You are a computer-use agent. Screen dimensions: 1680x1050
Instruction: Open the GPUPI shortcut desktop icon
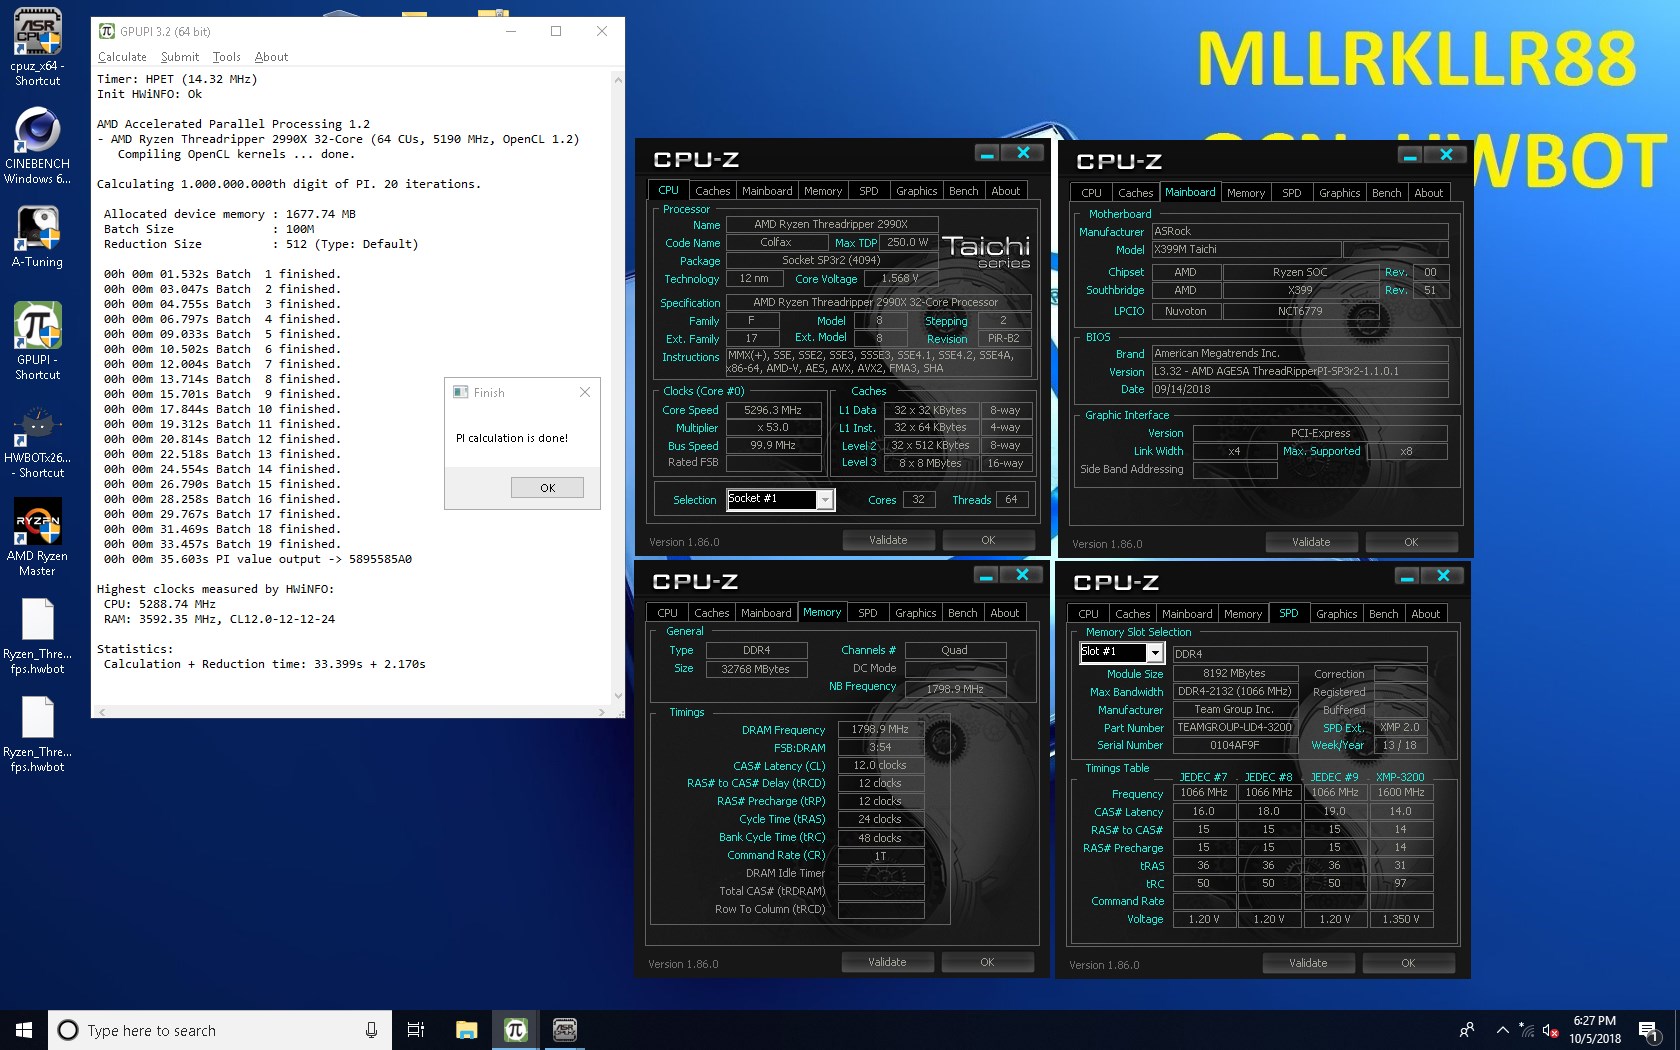37,341
